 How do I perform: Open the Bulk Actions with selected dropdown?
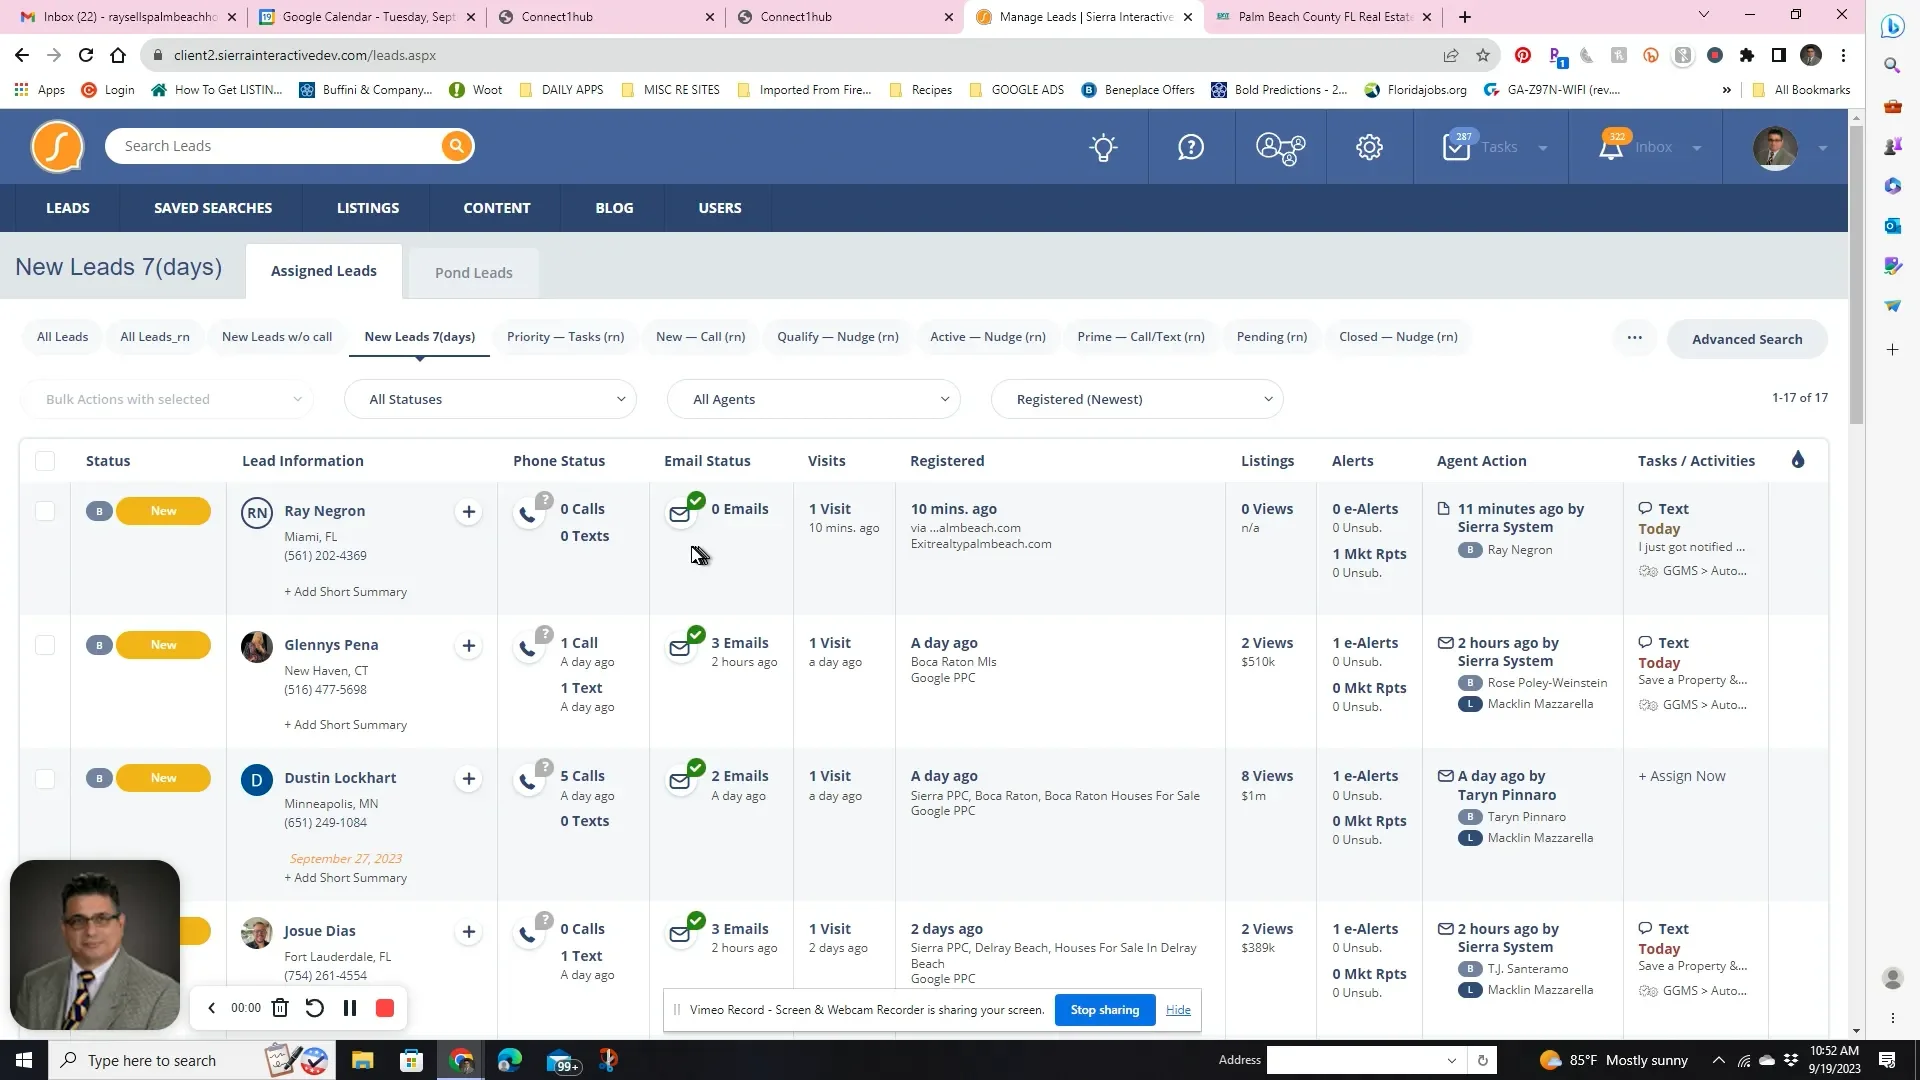(167, 399)
